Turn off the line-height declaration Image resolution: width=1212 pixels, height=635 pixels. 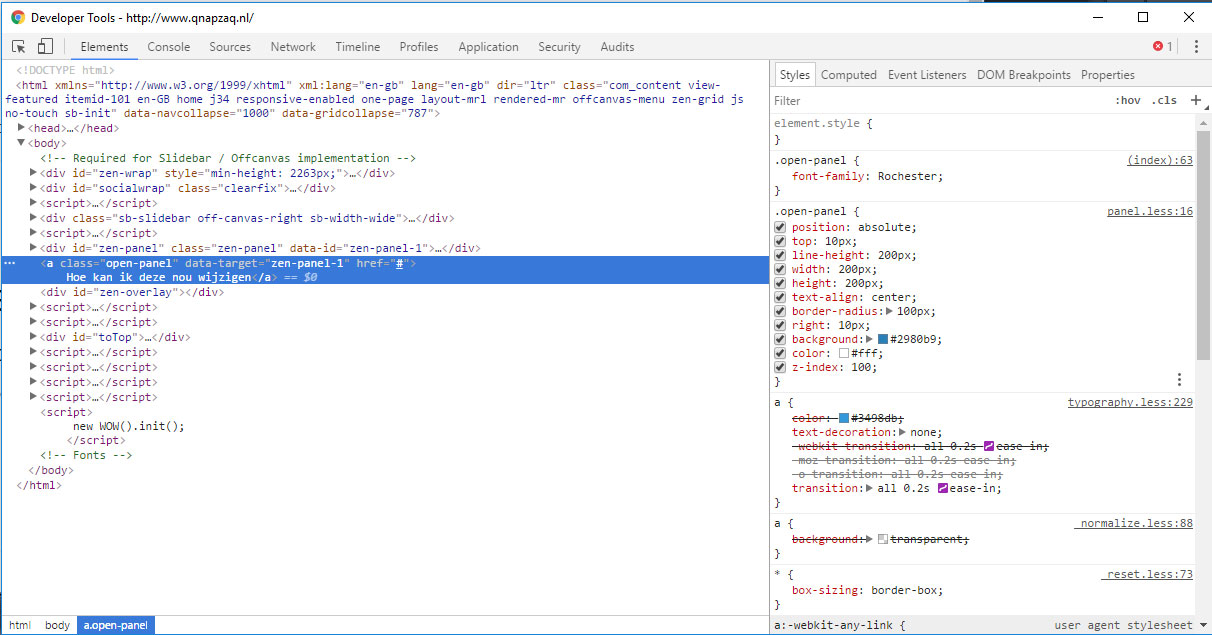pos(781,255)
